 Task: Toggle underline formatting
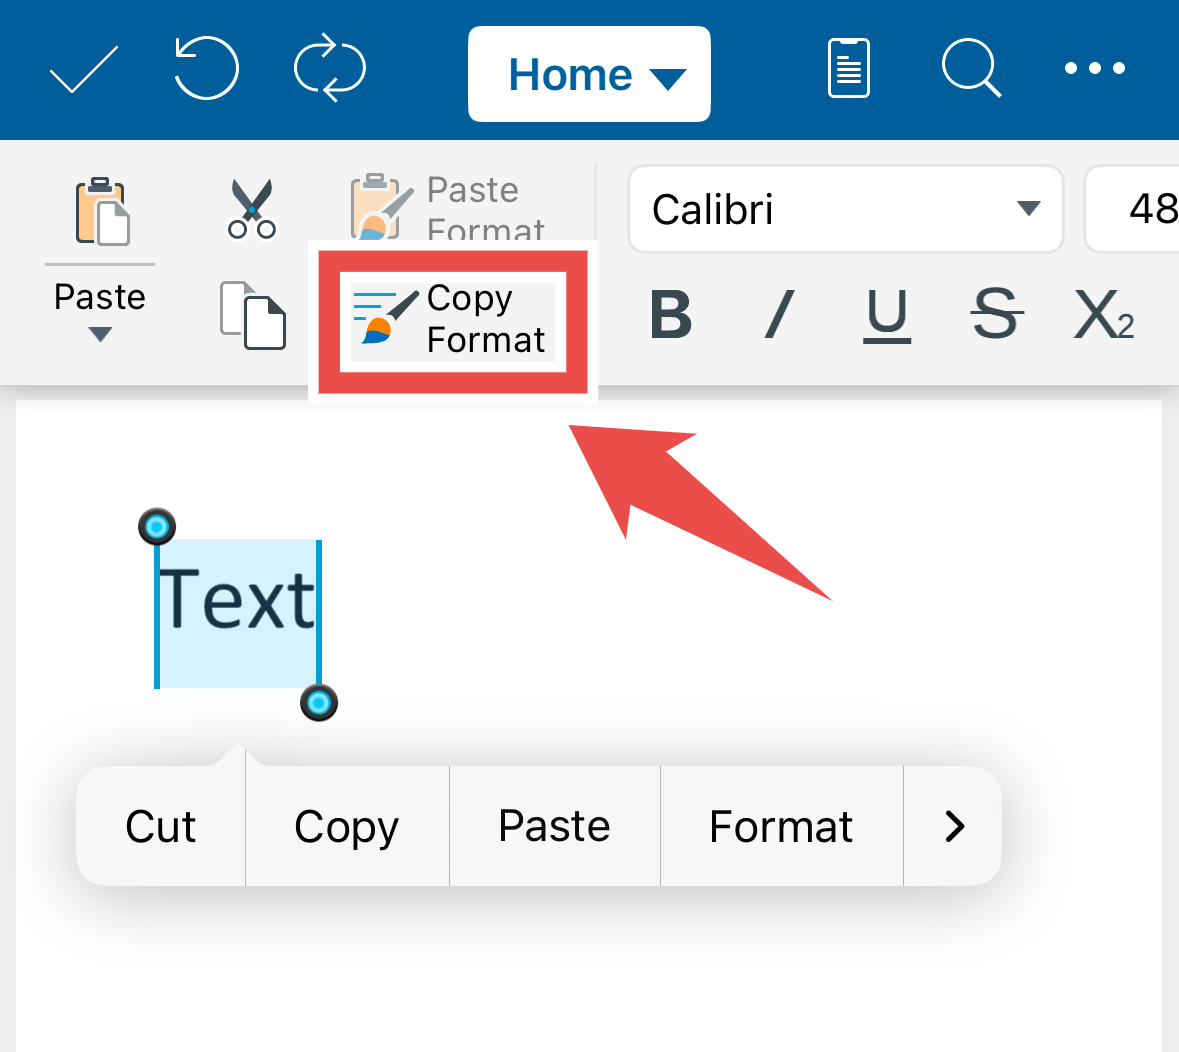click(x=885, y=315)
